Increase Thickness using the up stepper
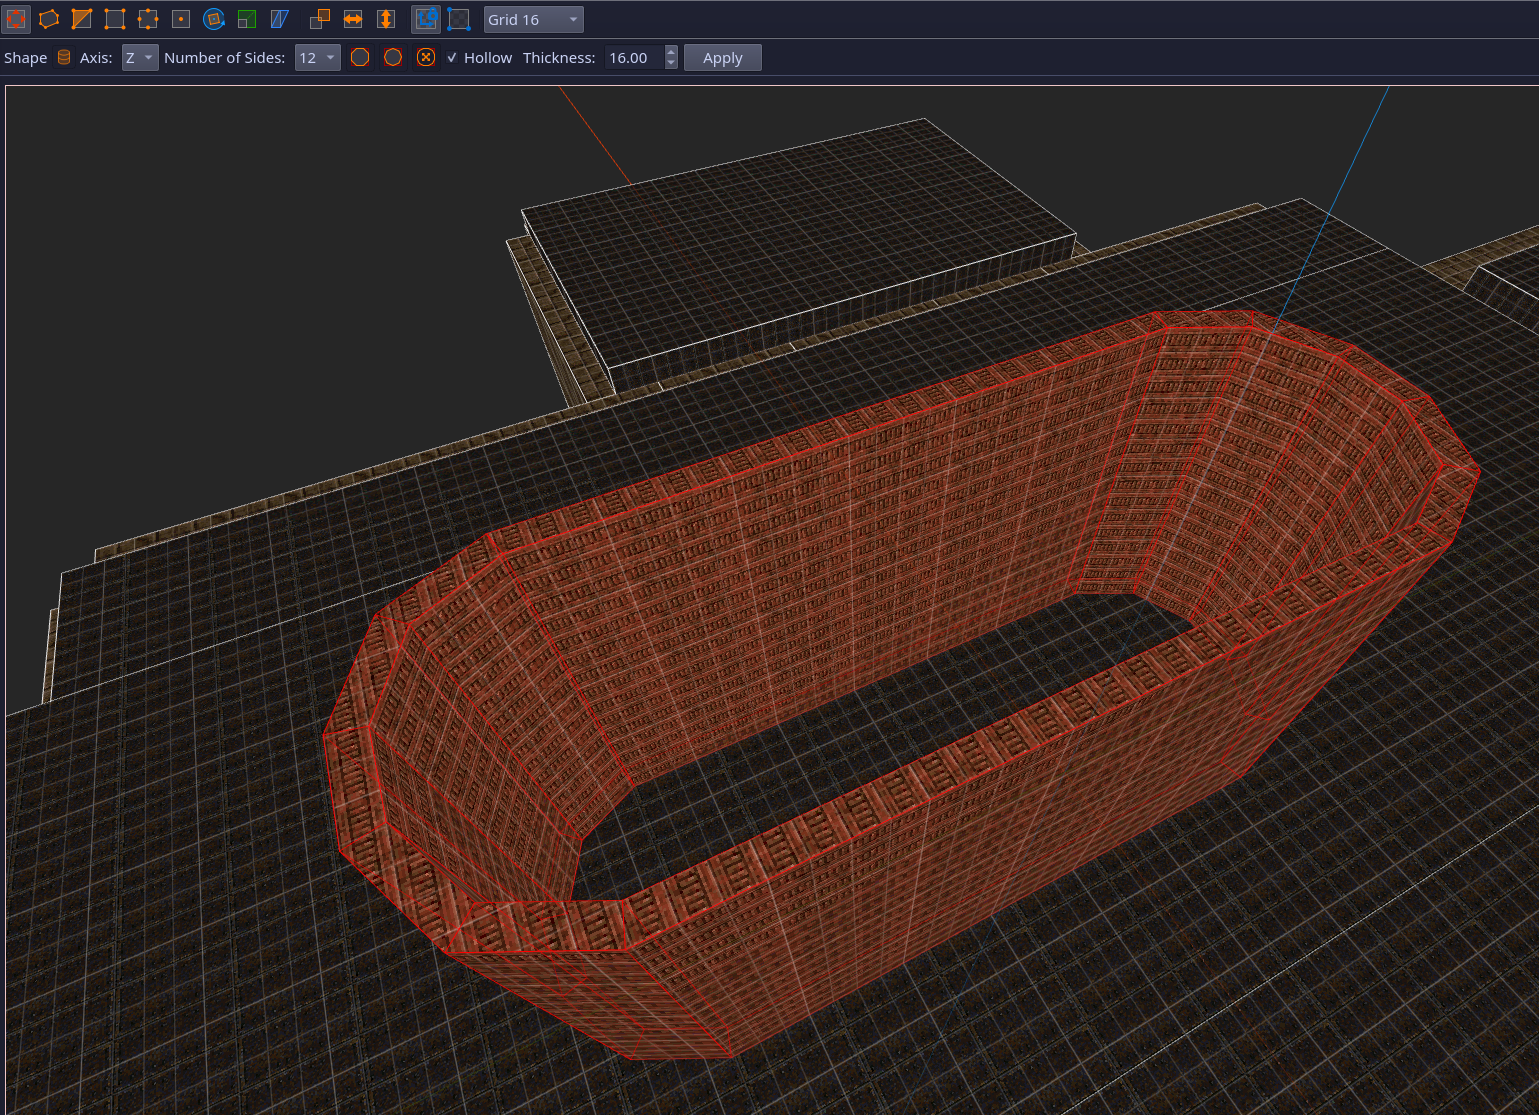This screenshot has width=1539, height=1115. tap(671, 52)
